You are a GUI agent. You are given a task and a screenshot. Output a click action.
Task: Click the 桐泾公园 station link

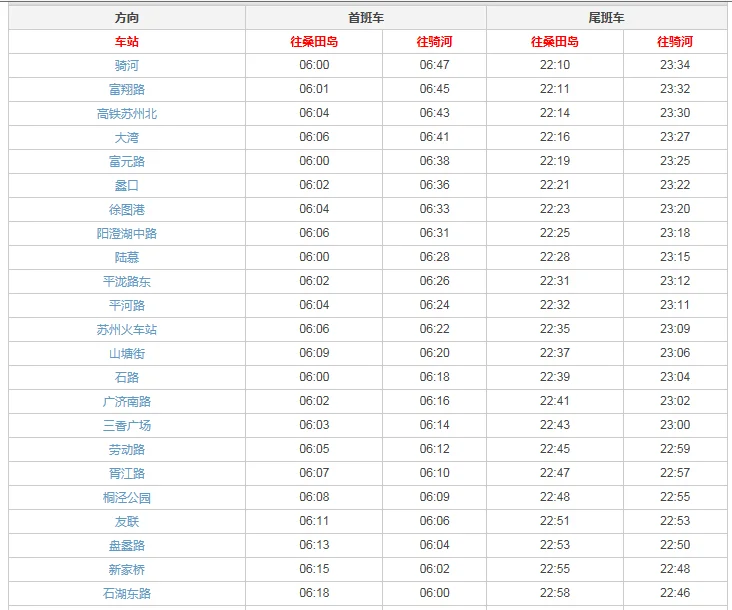(127, 498)
